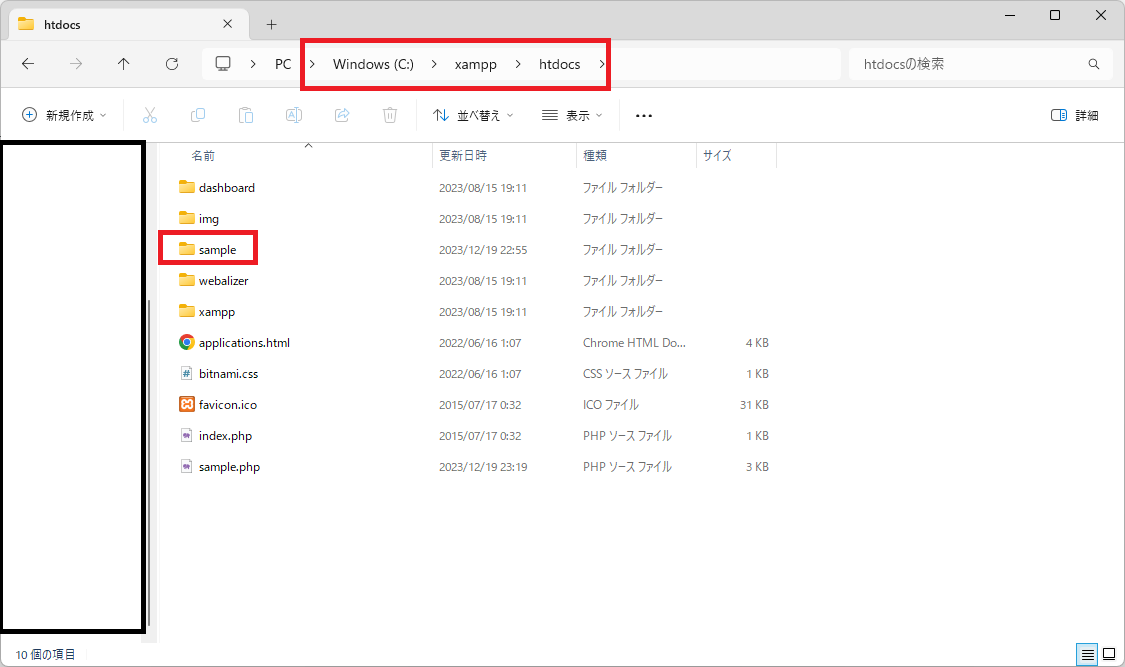Click the Up arrow to go to parent folder
1125x667 pixels.
tap(123, 63)
